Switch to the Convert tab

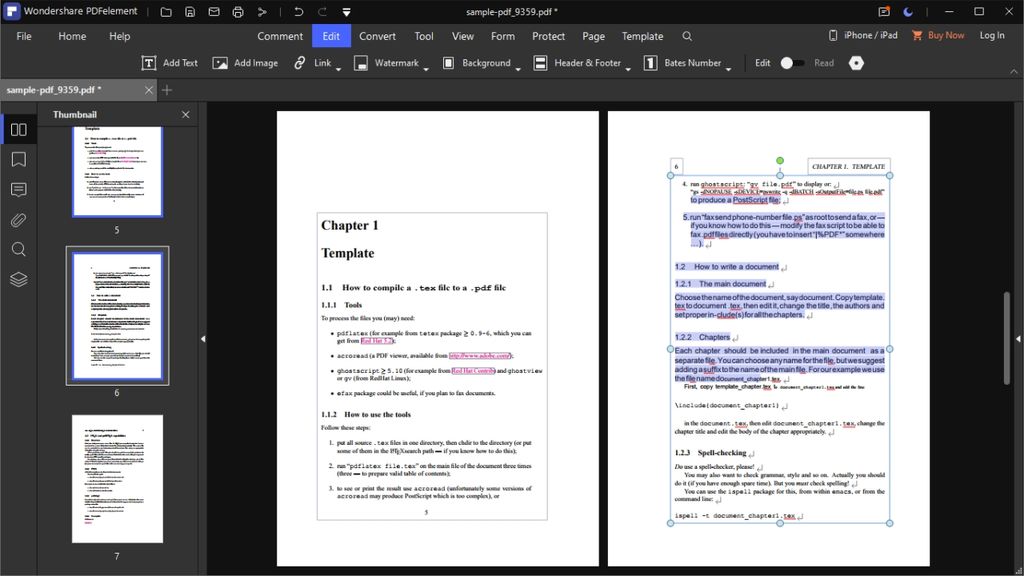click(x=377, y=35)
